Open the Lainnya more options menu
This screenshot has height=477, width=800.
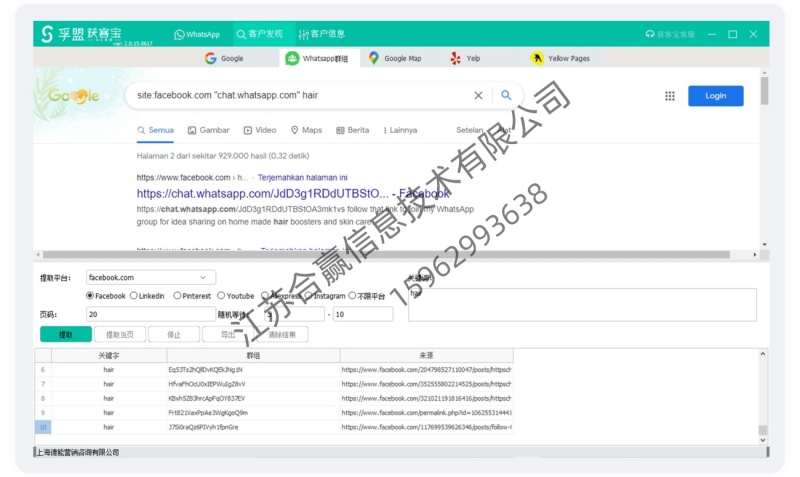(x=400, y=130)
